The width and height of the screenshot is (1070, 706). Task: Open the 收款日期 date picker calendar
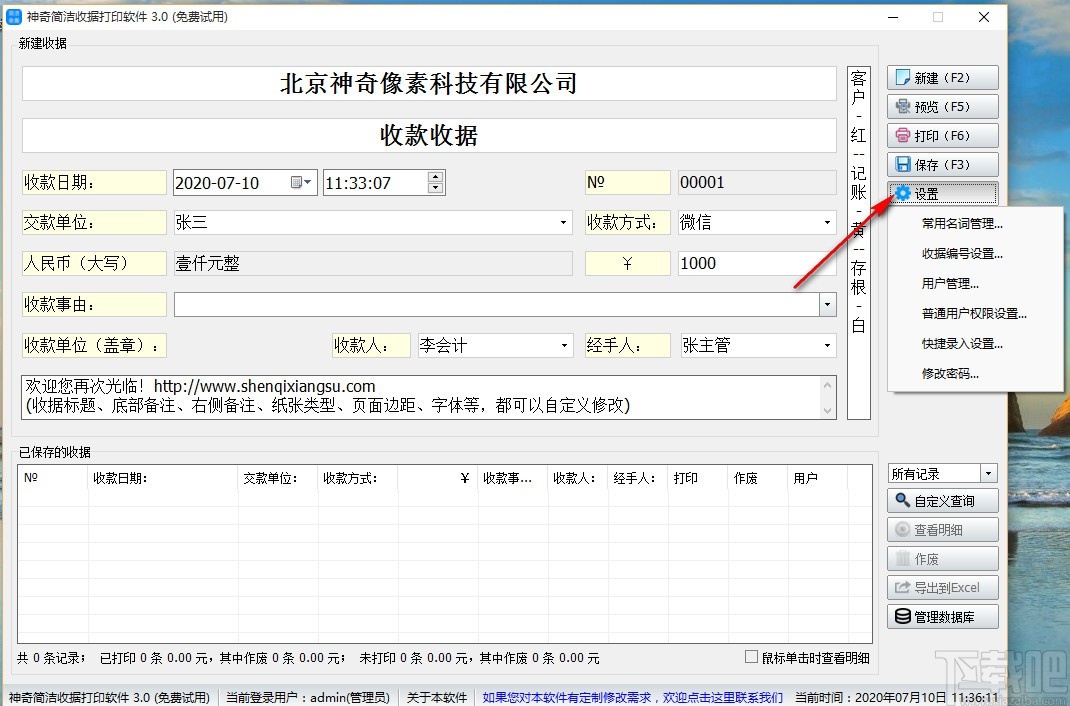298,182
